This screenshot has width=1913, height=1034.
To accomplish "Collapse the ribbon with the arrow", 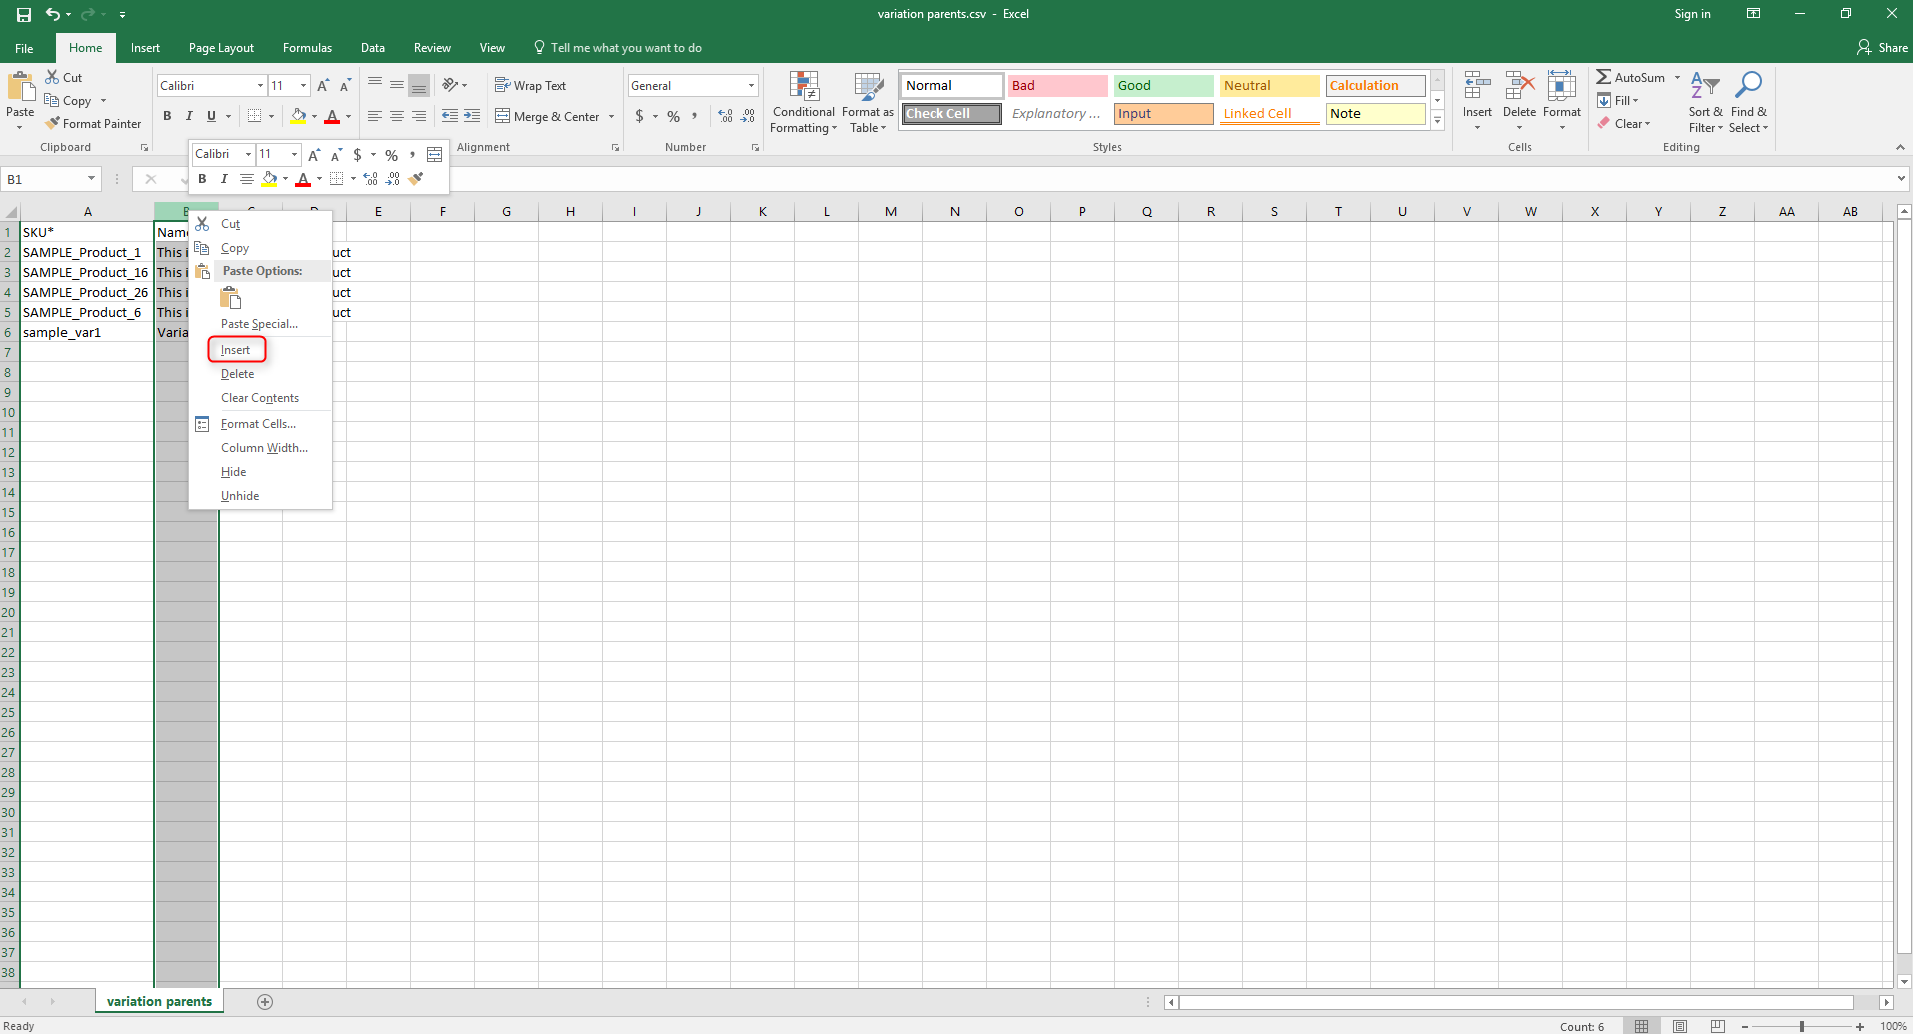I will pyautogui.click(x=1900, y=147).
